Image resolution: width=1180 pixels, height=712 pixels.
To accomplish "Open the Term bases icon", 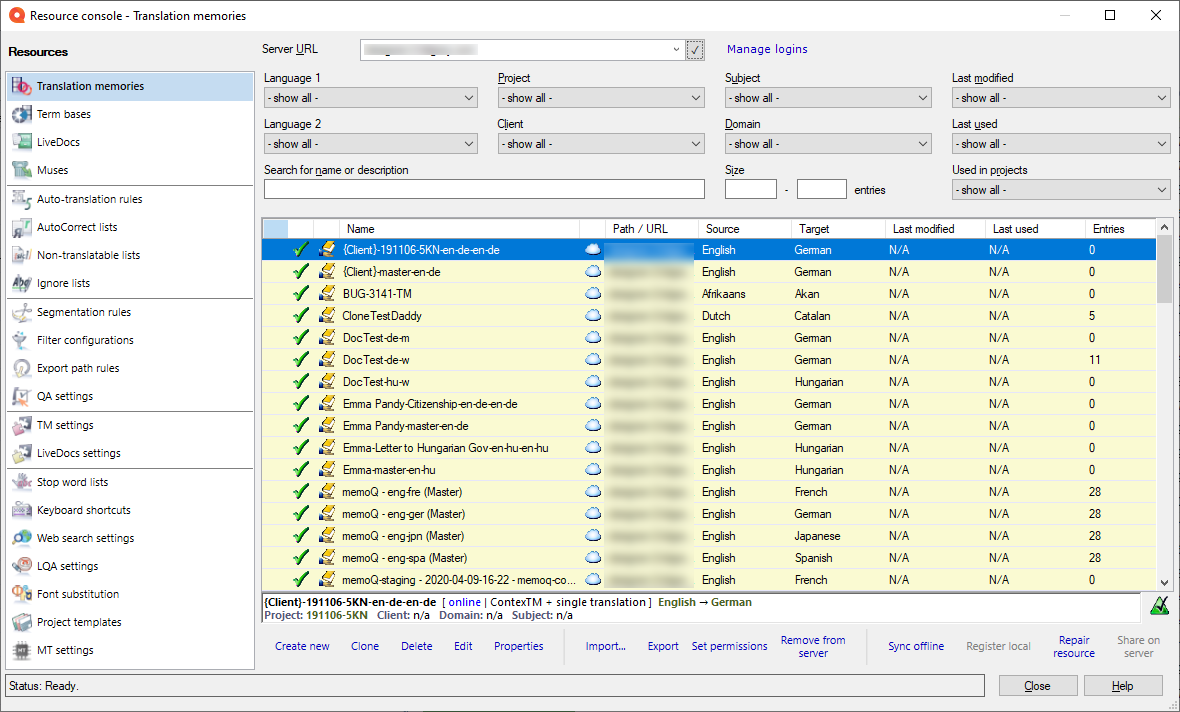I will [x=22, y=114].
